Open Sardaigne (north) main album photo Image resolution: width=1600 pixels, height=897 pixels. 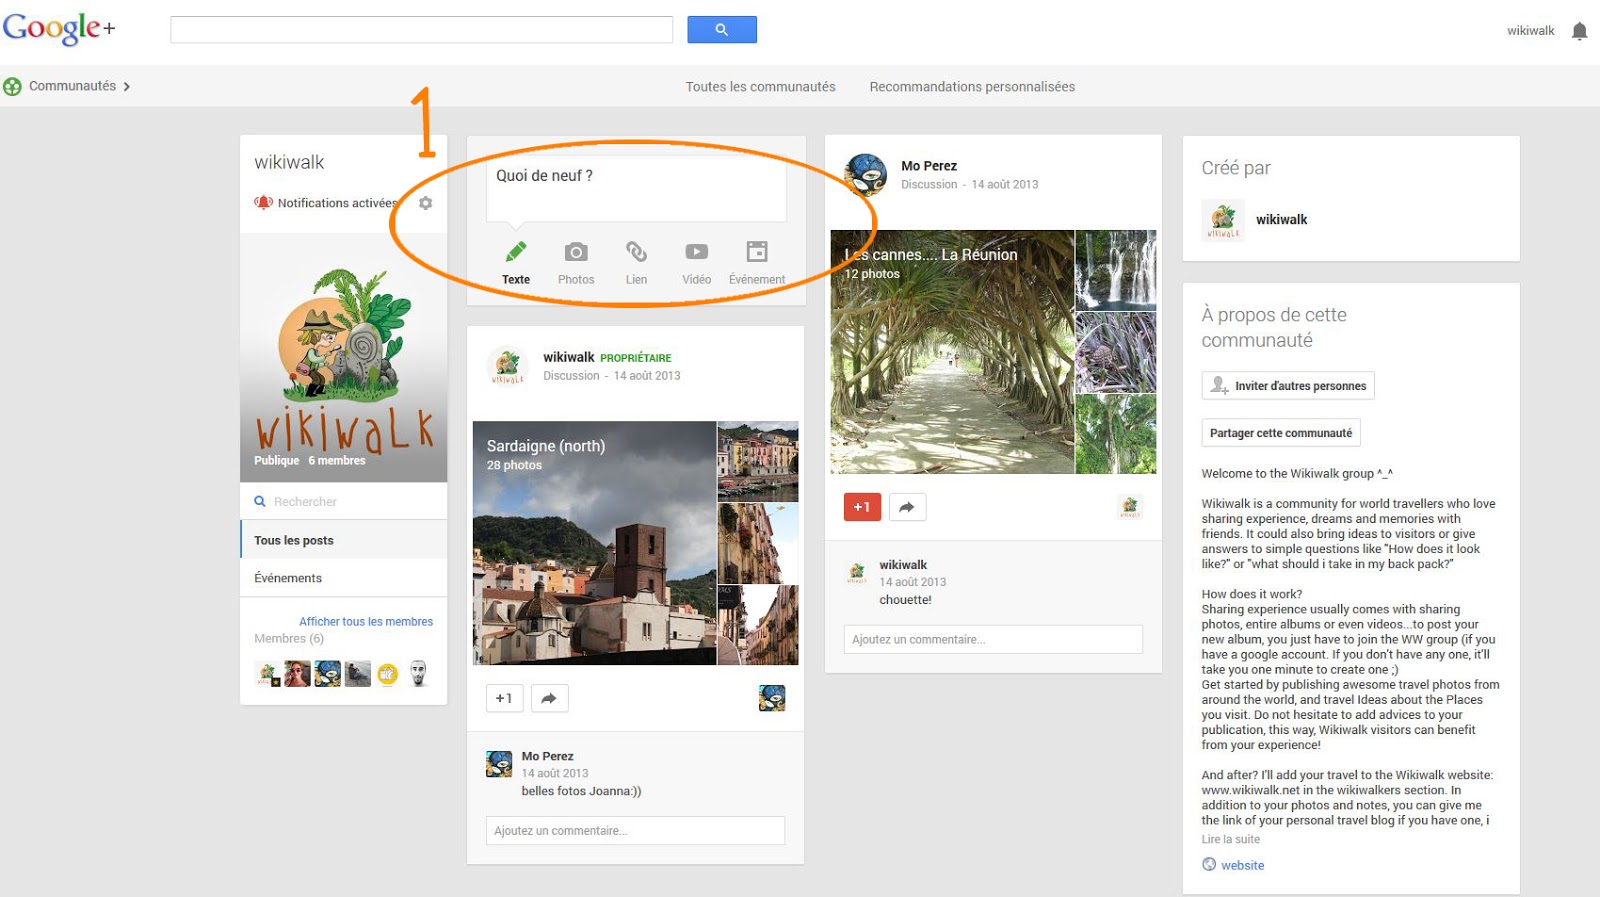coord(594,543)
